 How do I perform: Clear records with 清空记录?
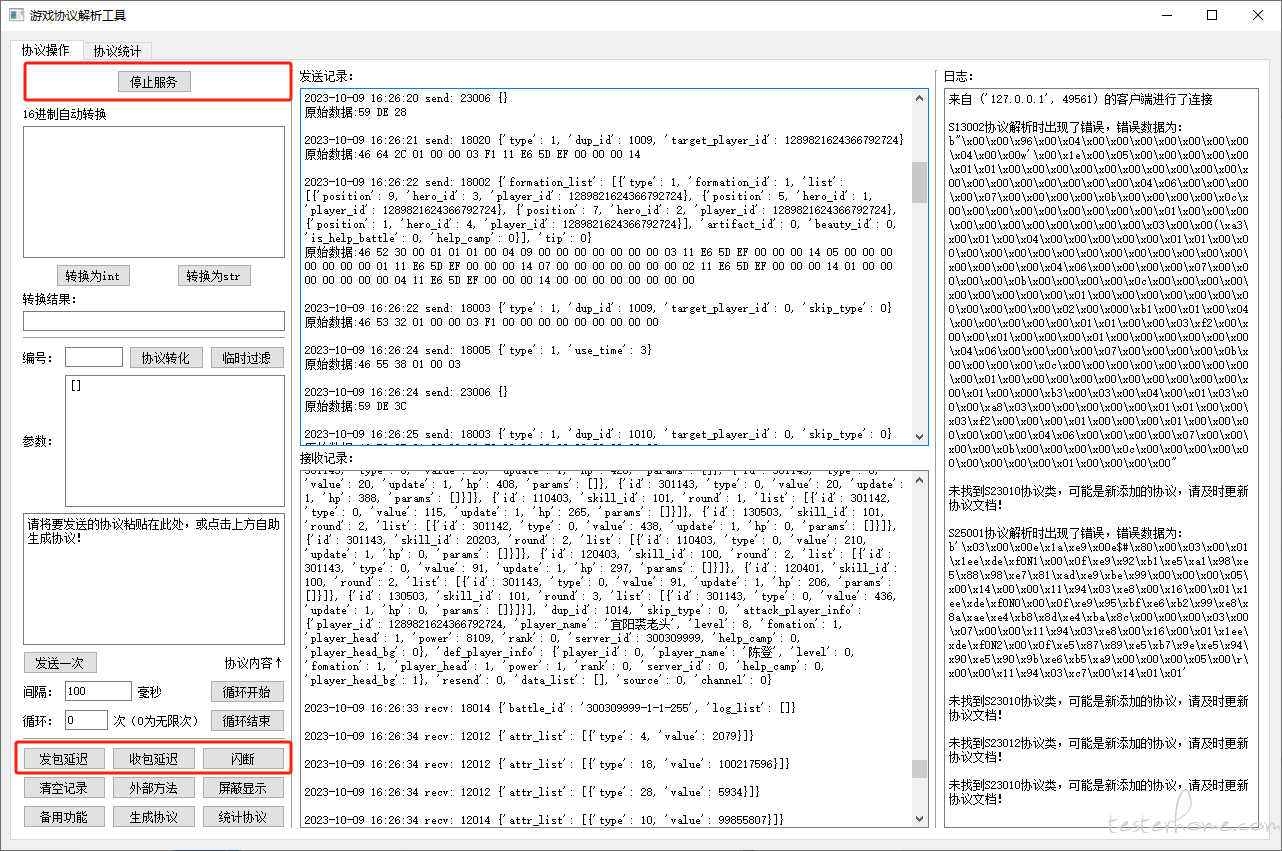pyautogui.click(x=62, y=788)
